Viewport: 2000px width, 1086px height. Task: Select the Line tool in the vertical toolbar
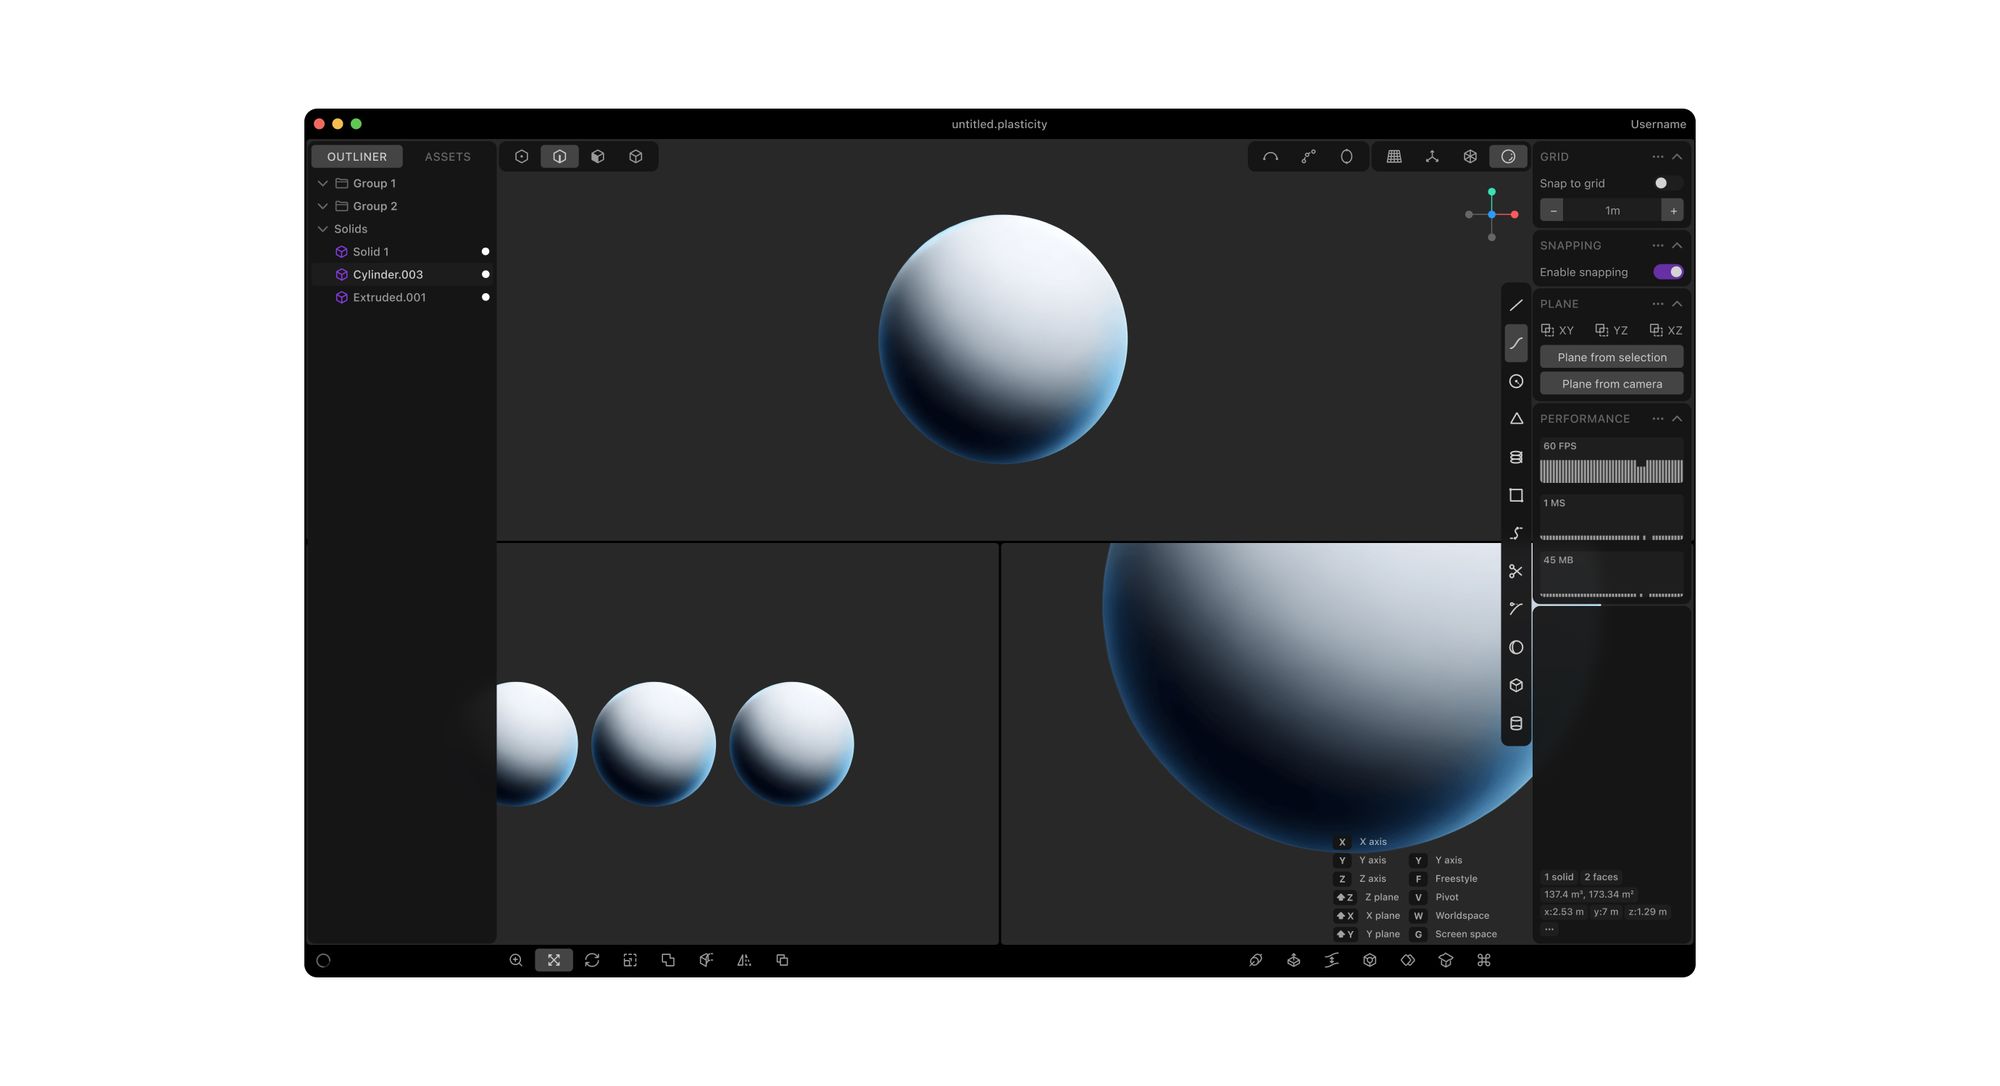(1516, 305)
